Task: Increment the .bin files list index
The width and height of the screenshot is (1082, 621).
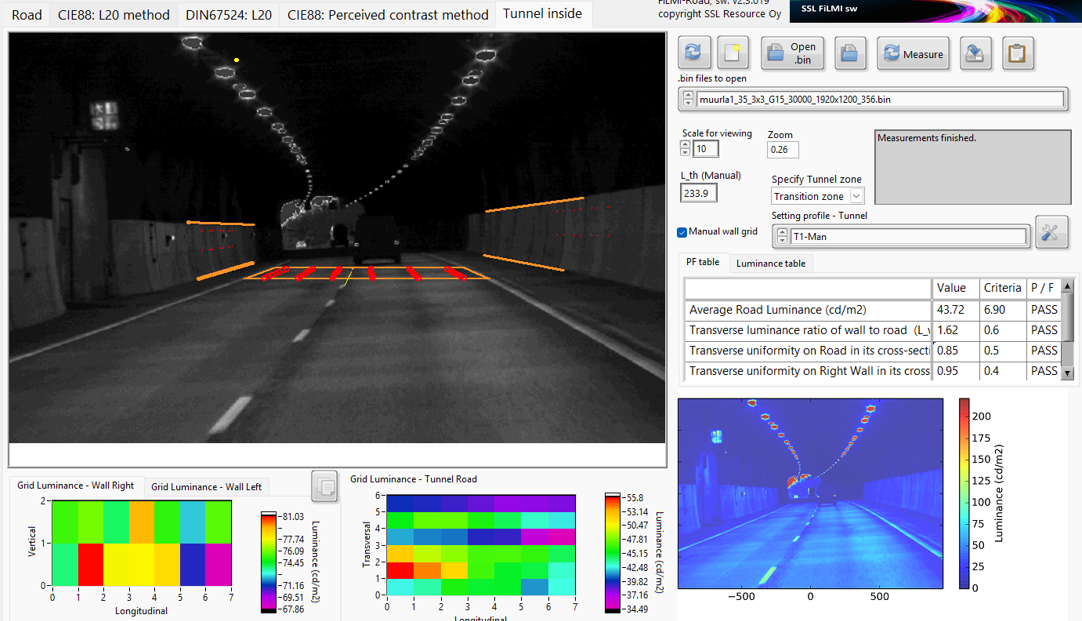Action: click(x=688, y=95)
